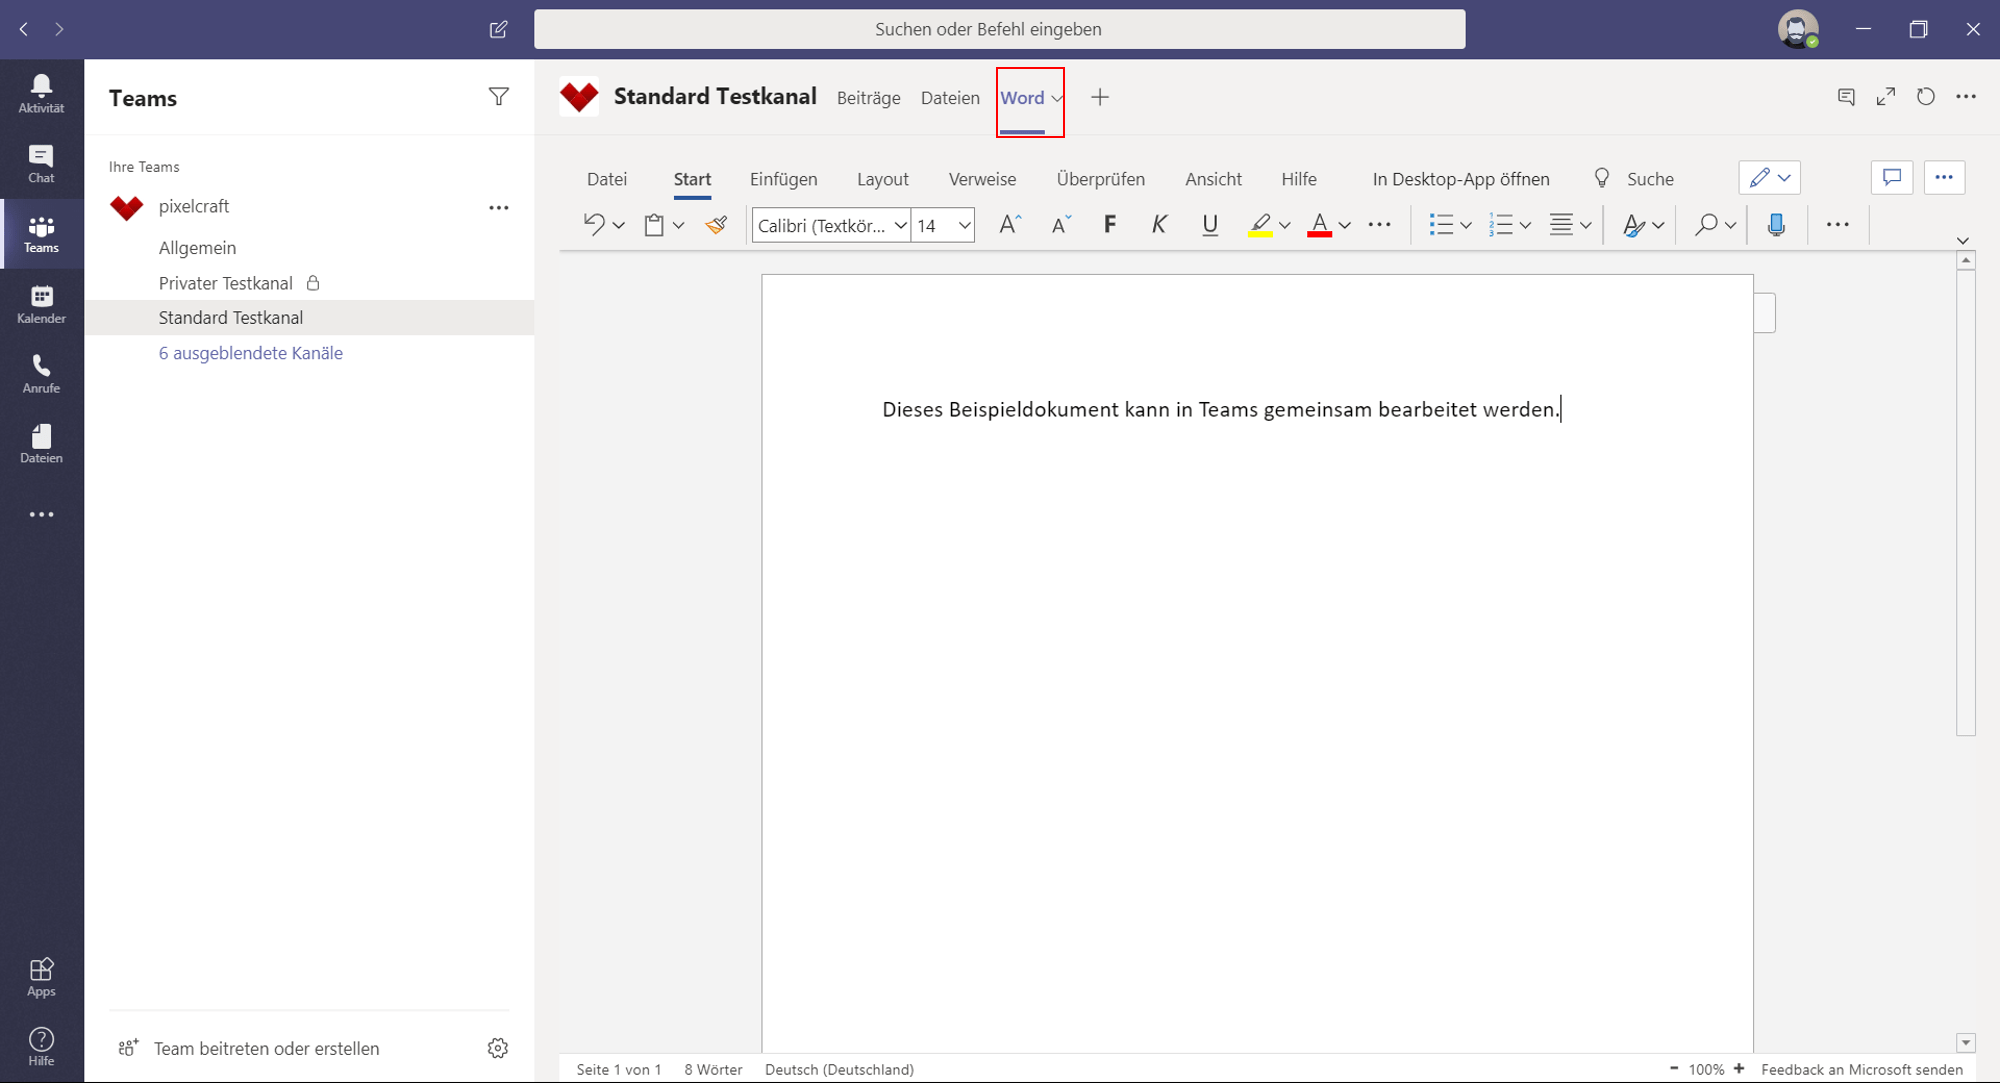Decrease font size with the shrink icon

click(1061, 225)
